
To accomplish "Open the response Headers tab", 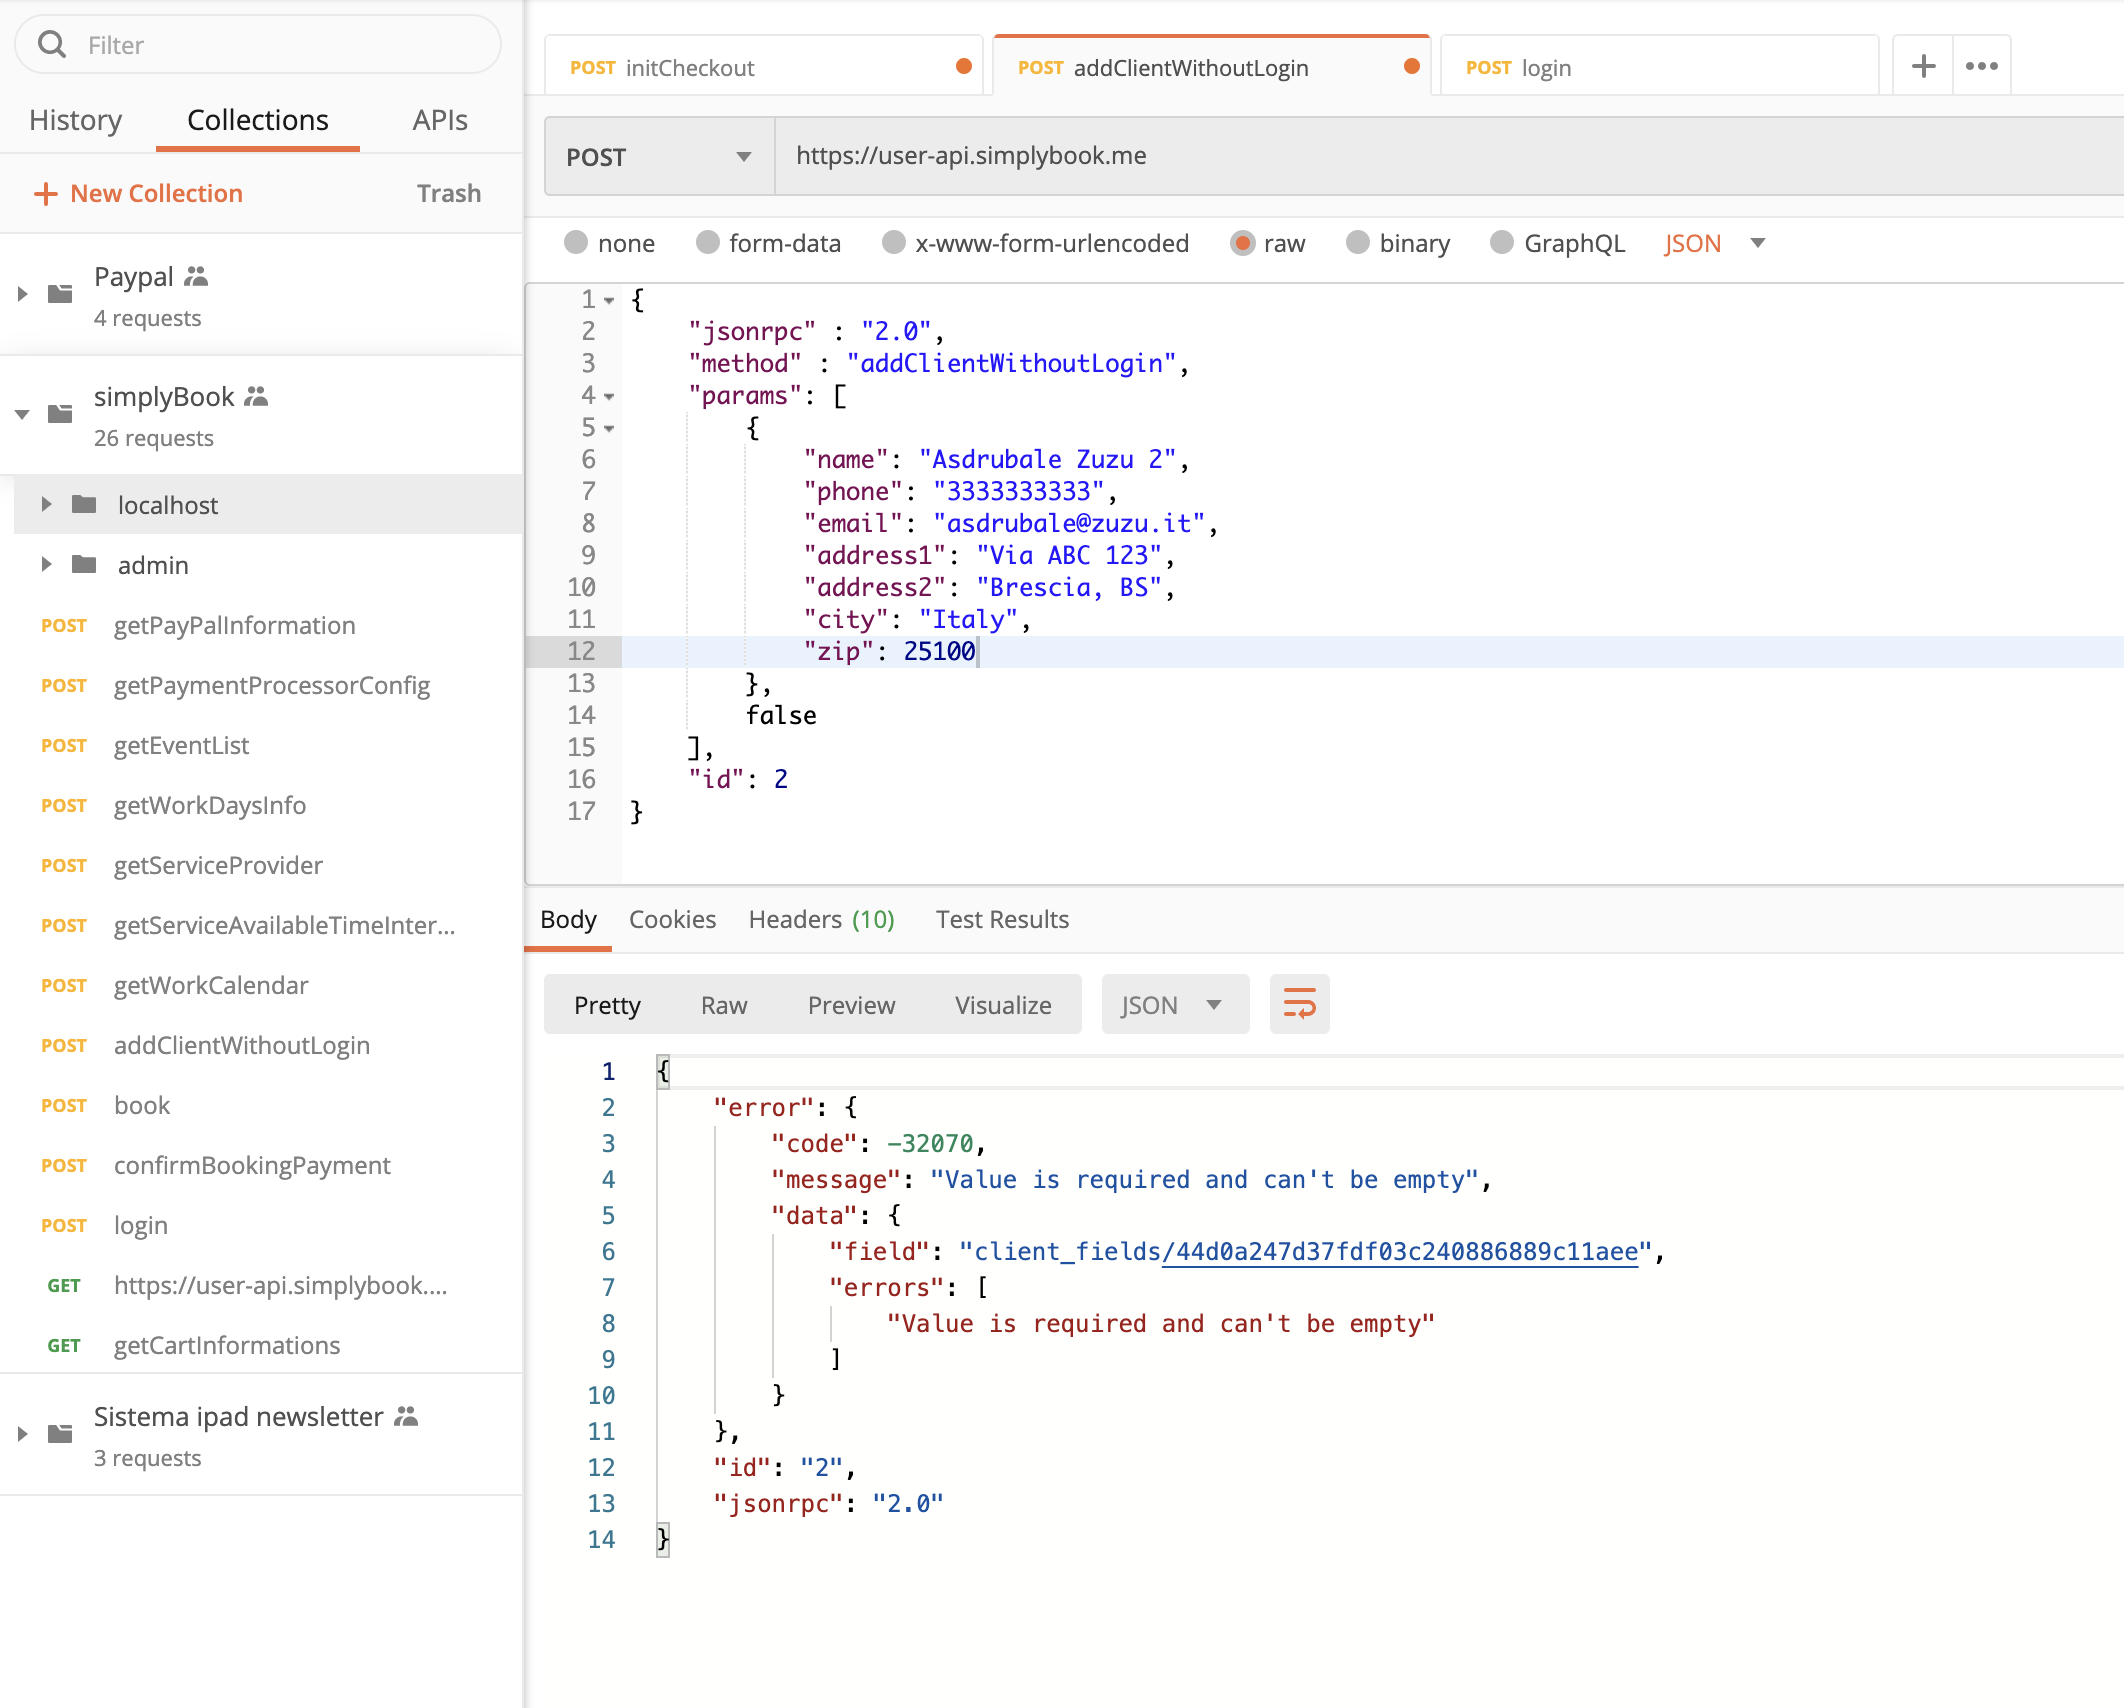I will coord(821,919).
